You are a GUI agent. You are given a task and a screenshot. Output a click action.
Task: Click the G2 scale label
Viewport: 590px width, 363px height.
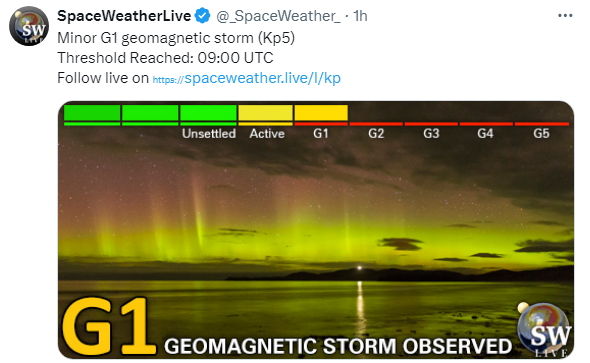[376, 134]
